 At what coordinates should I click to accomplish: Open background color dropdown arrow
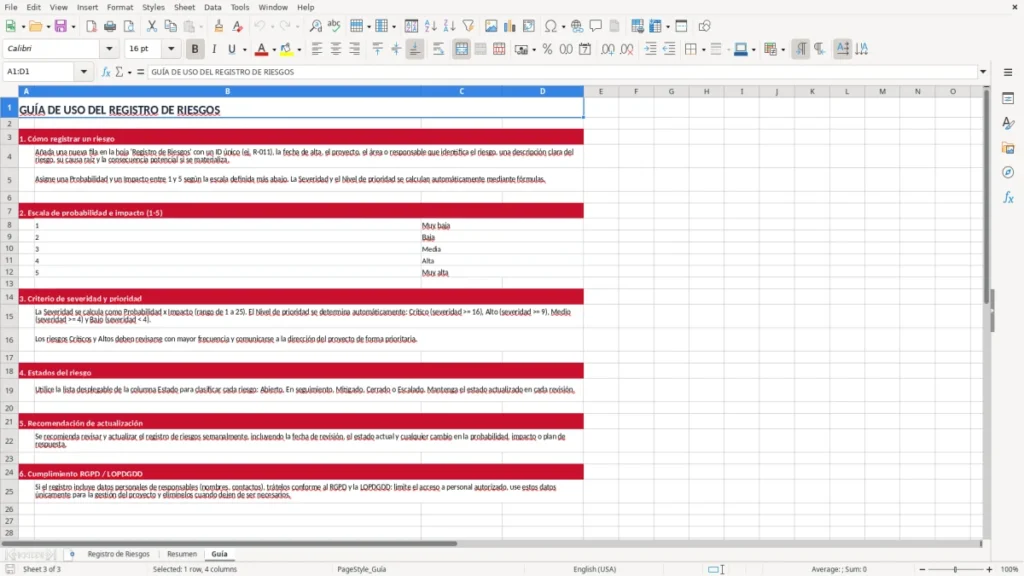point(299,50)
